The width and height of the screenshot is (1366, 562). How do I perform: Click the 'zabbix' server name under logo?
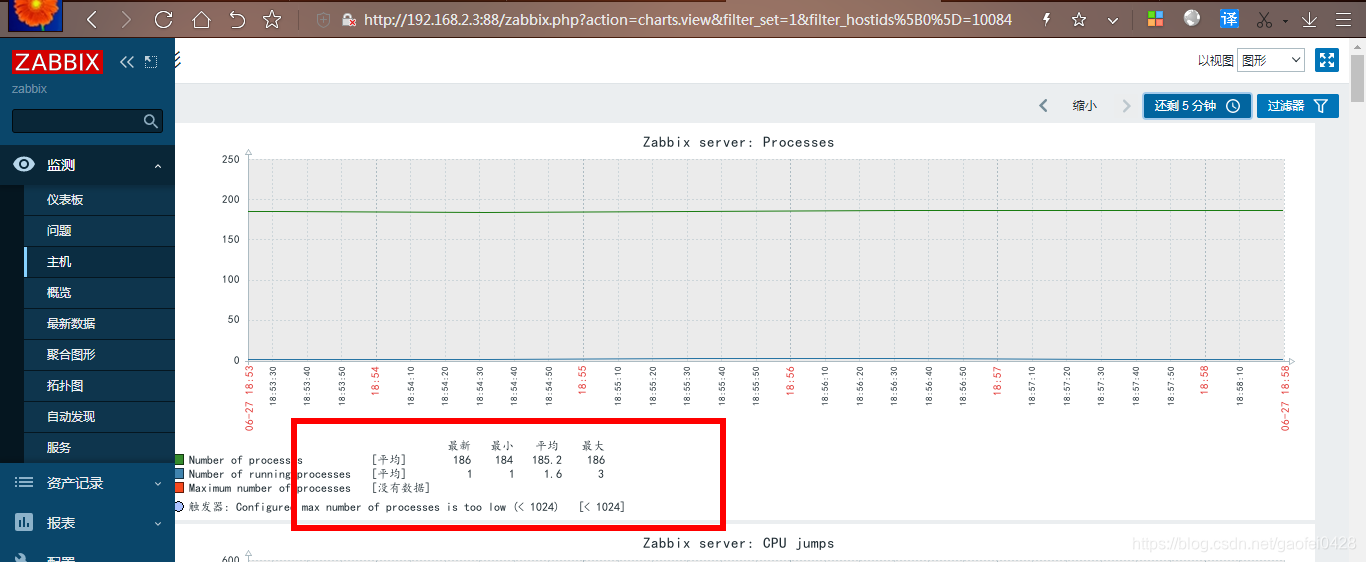point(29,89)
